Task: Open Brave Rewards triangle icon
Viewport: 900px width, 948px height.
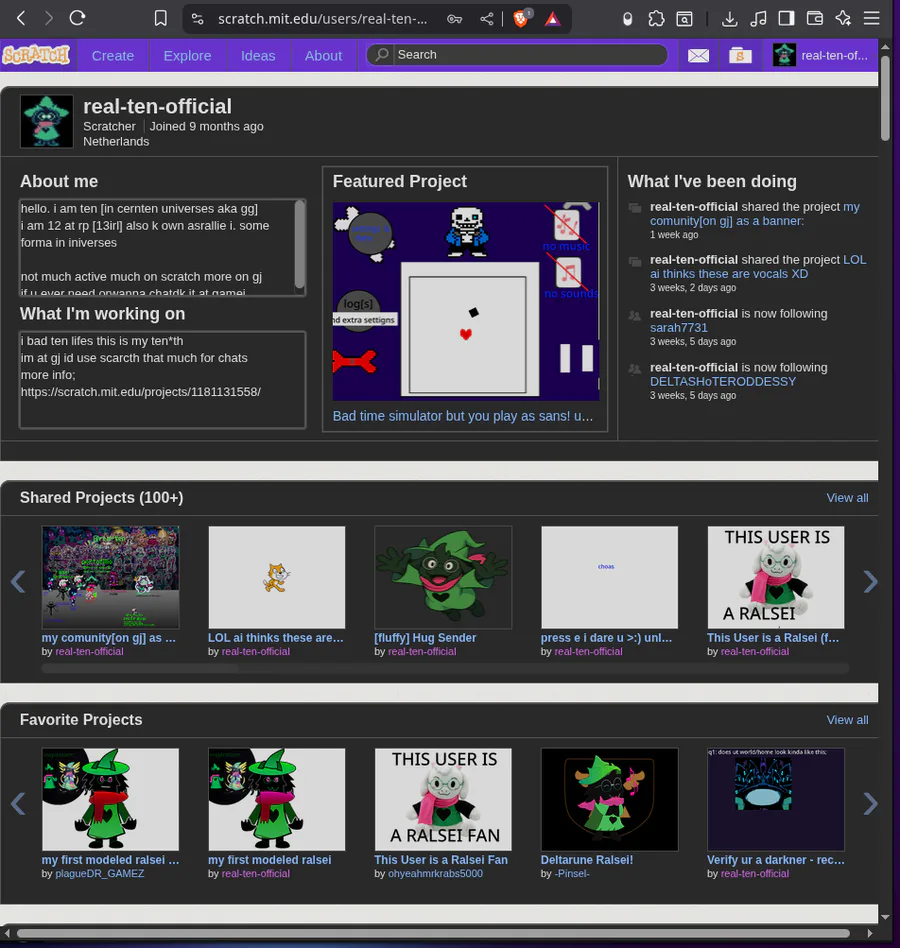Action: coord(552,19)
